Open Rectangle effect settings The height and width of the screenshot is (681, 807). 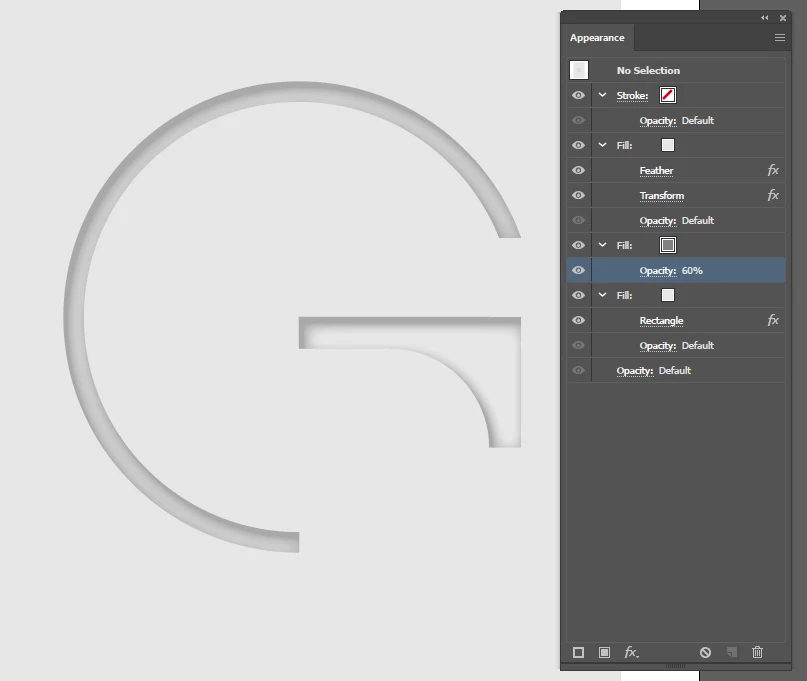[661, 321]
